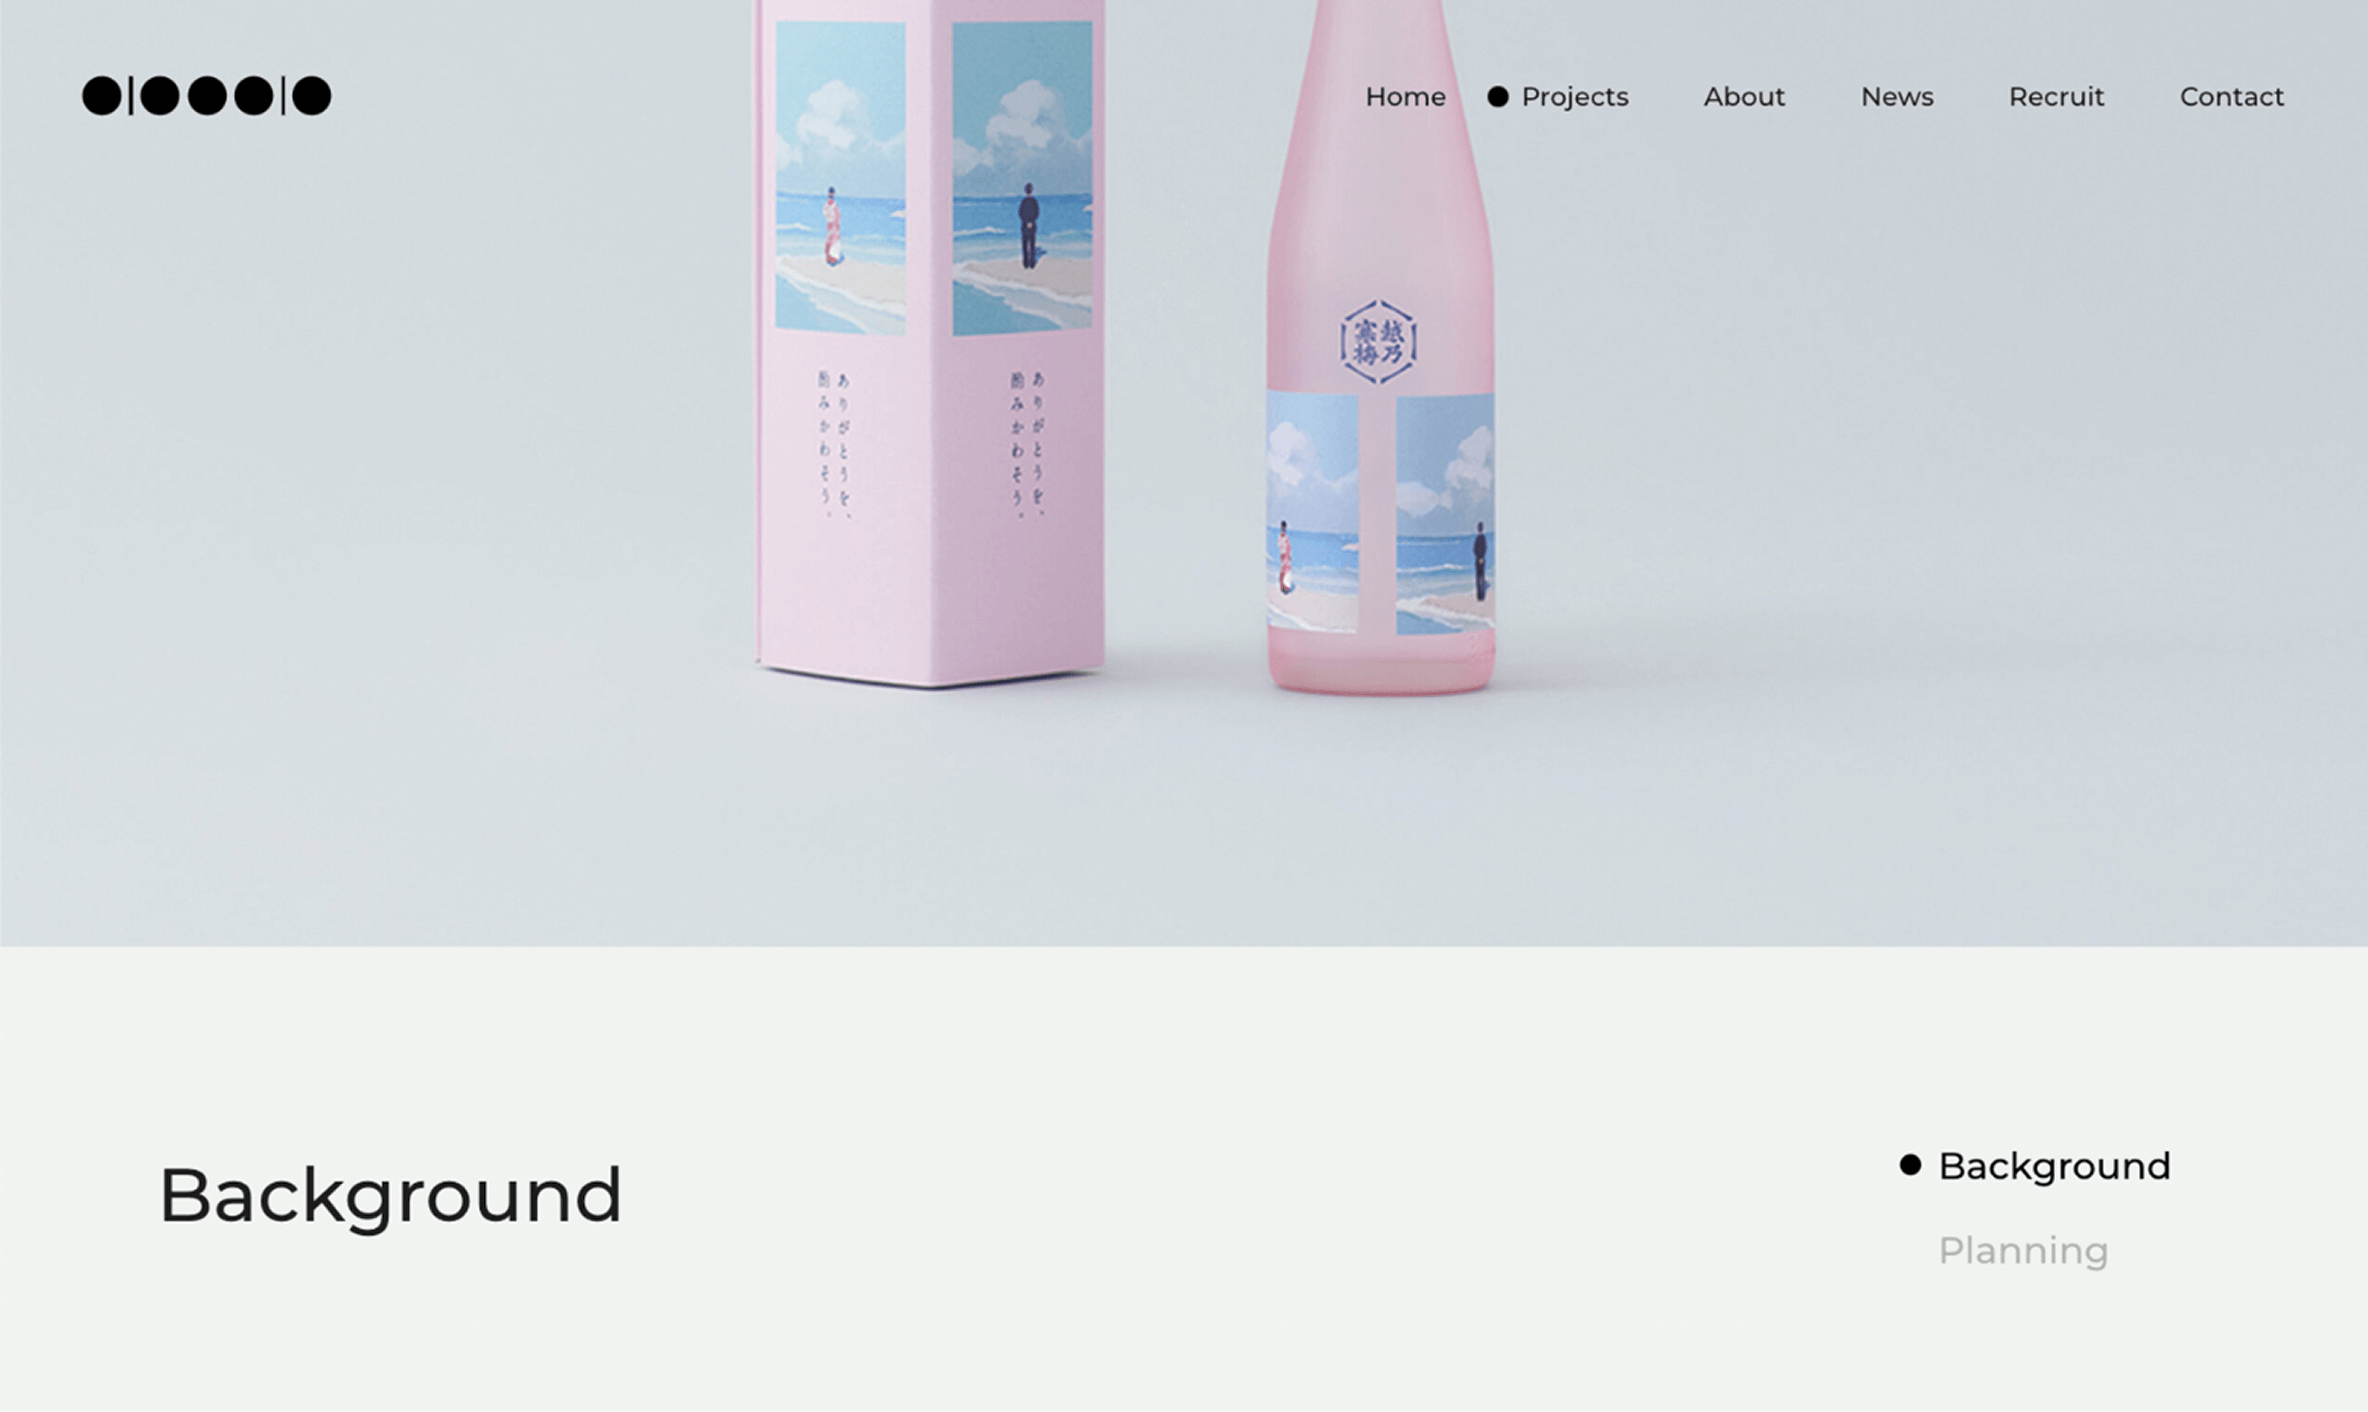Navigate to Contact
The height and width of the screenshot is (1412, 2368).
tap(2231, 97)
